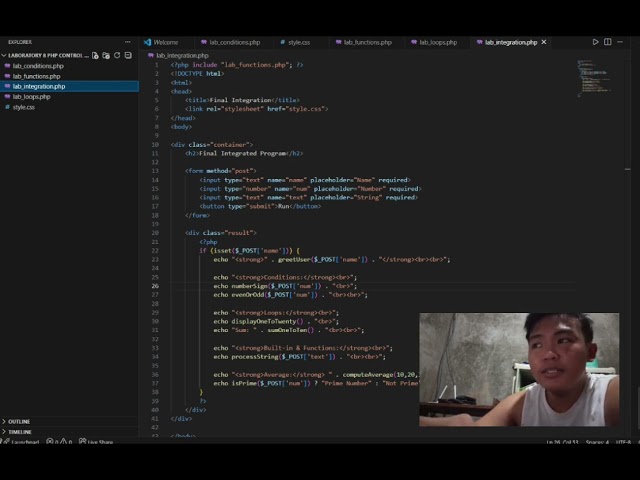This screenshot has width=640, height=480.
Task: Click the Live Share status bar button
Action: tap(98, 441)
